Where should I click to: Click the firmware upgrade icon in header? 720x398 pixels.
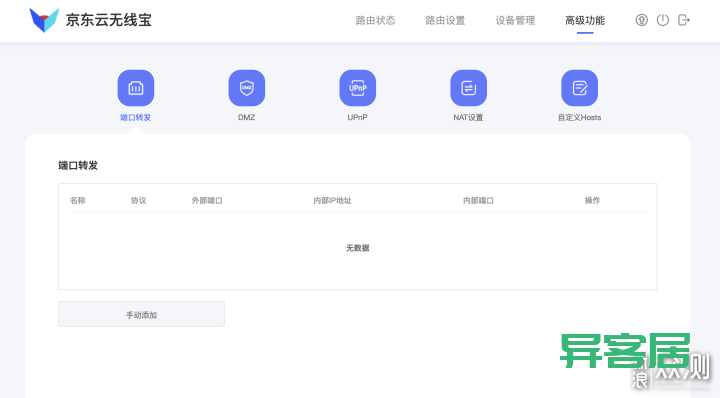[x=641, y=20]
